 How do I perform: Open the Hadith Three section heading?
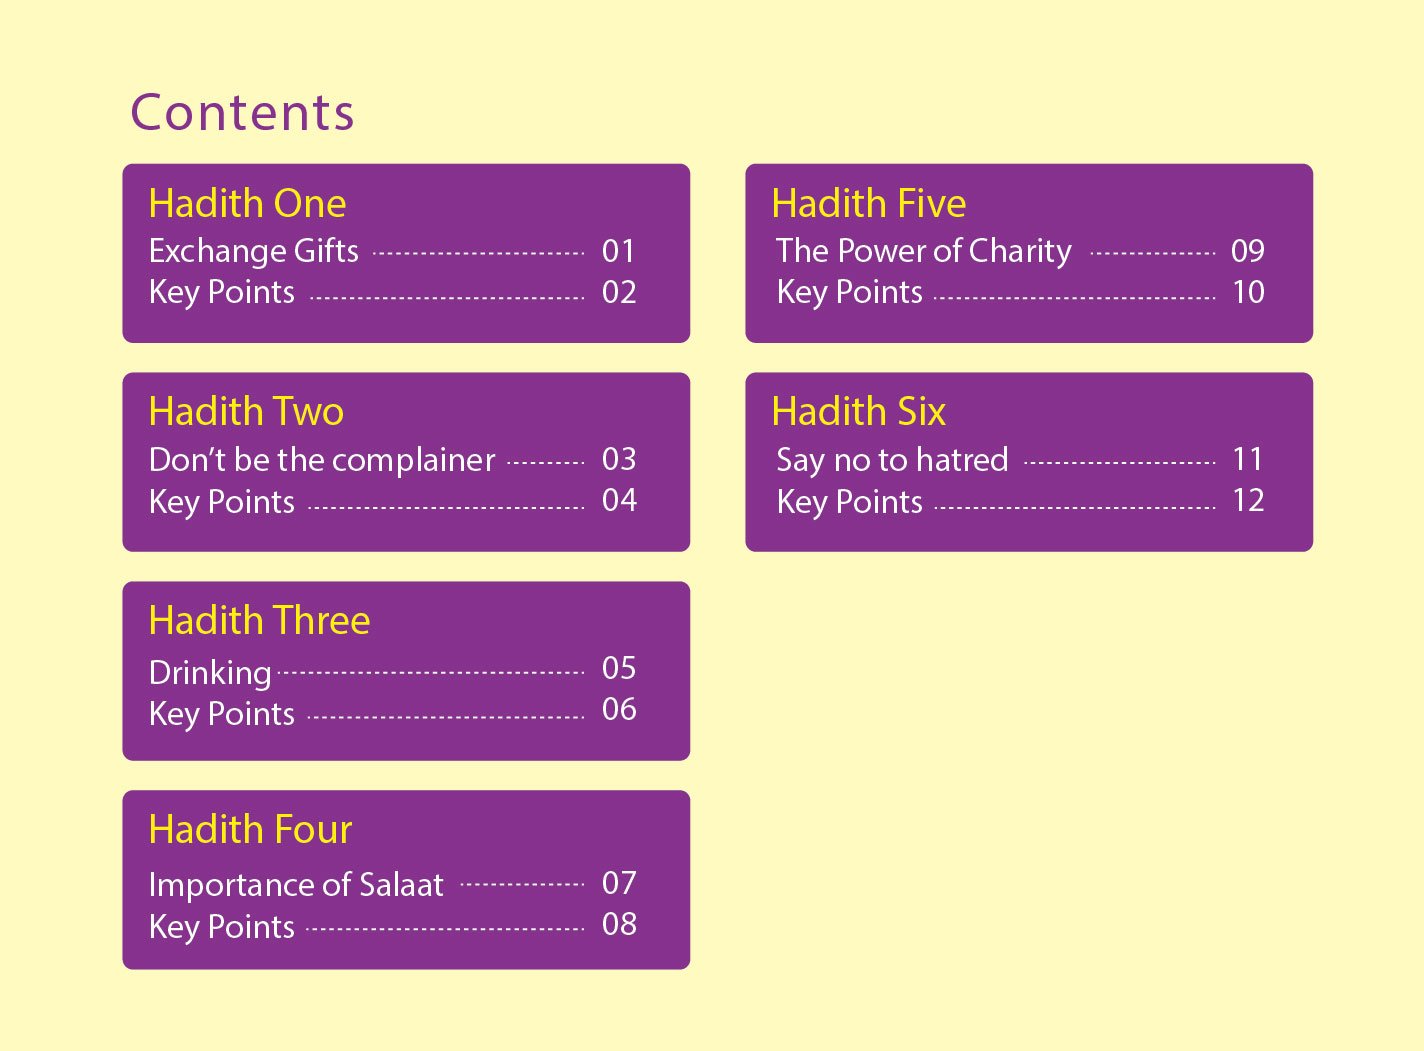coord(259,621)
